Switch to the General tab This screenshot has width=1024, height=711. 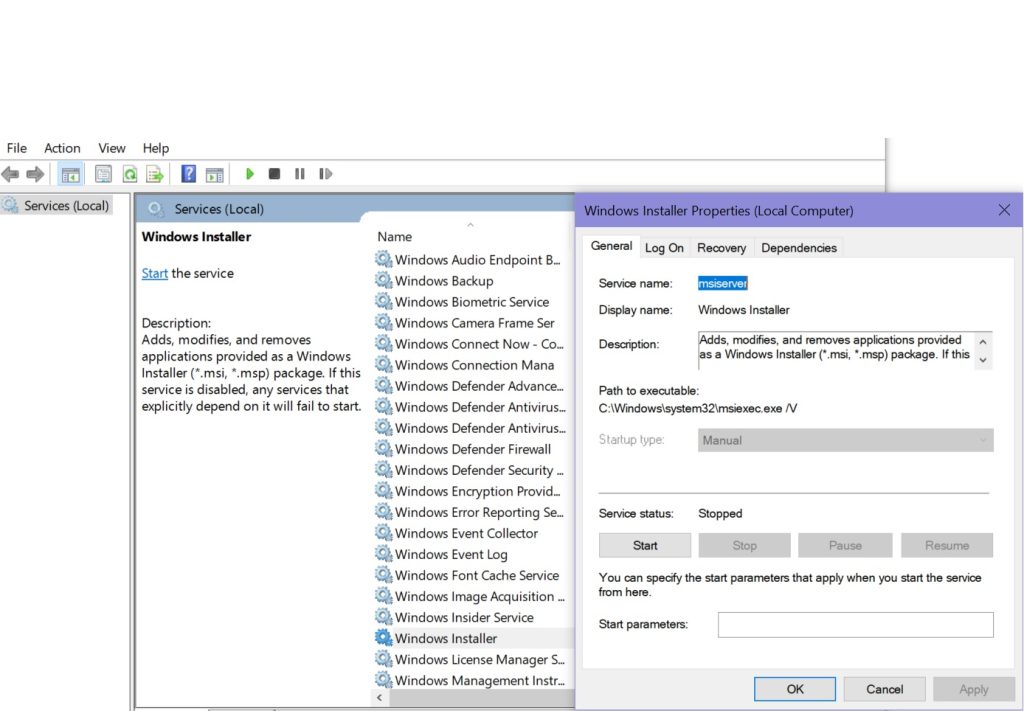pyautogui.click(x=611, y=246)
